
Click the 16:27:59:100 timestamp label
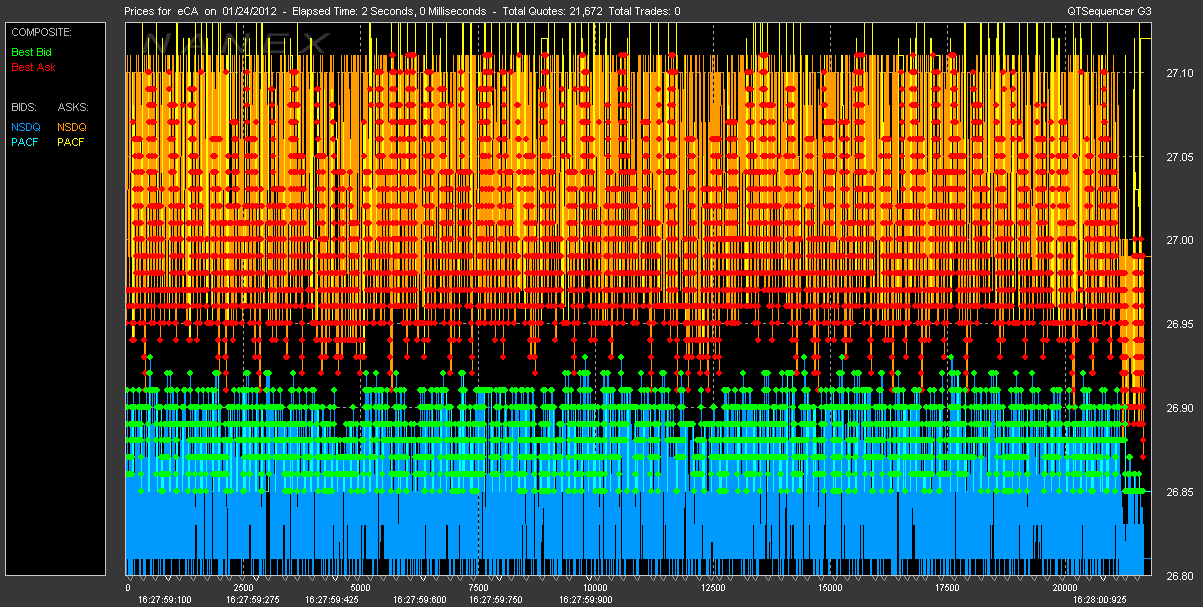pyautogui.click(x=165, y=600)
